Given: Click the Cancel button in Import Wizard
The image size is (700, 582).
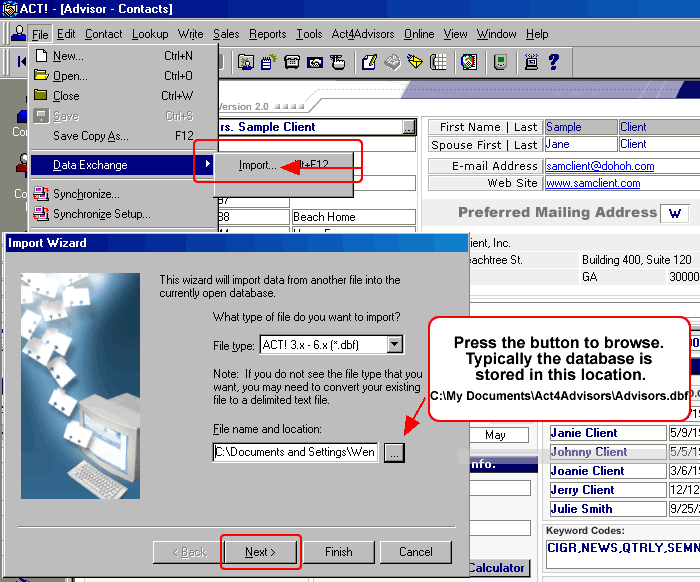Looking at the screenshot, I should tap(416, 552).
